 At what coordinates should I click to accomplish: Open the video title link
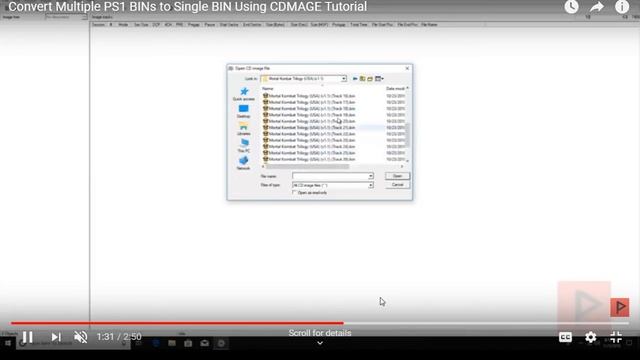(x=187, y=7)
